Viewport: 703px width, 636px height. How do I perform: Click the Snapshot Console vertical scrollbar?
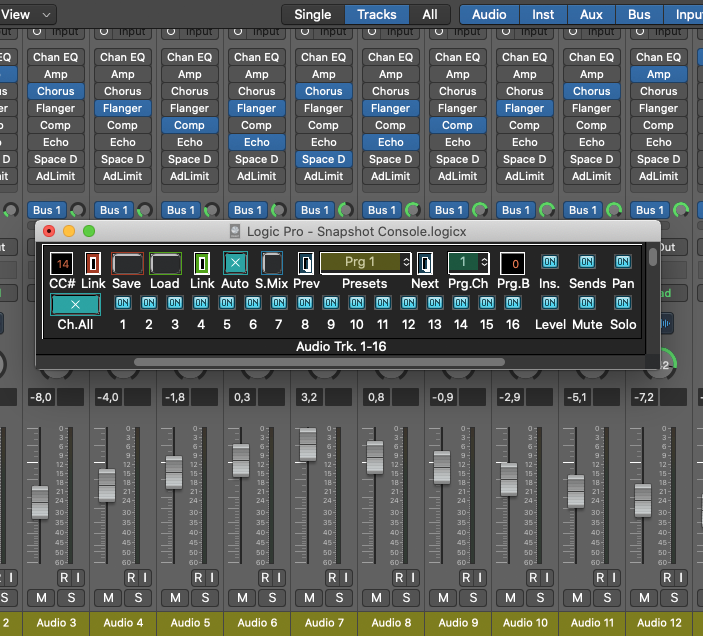point(653,256)
